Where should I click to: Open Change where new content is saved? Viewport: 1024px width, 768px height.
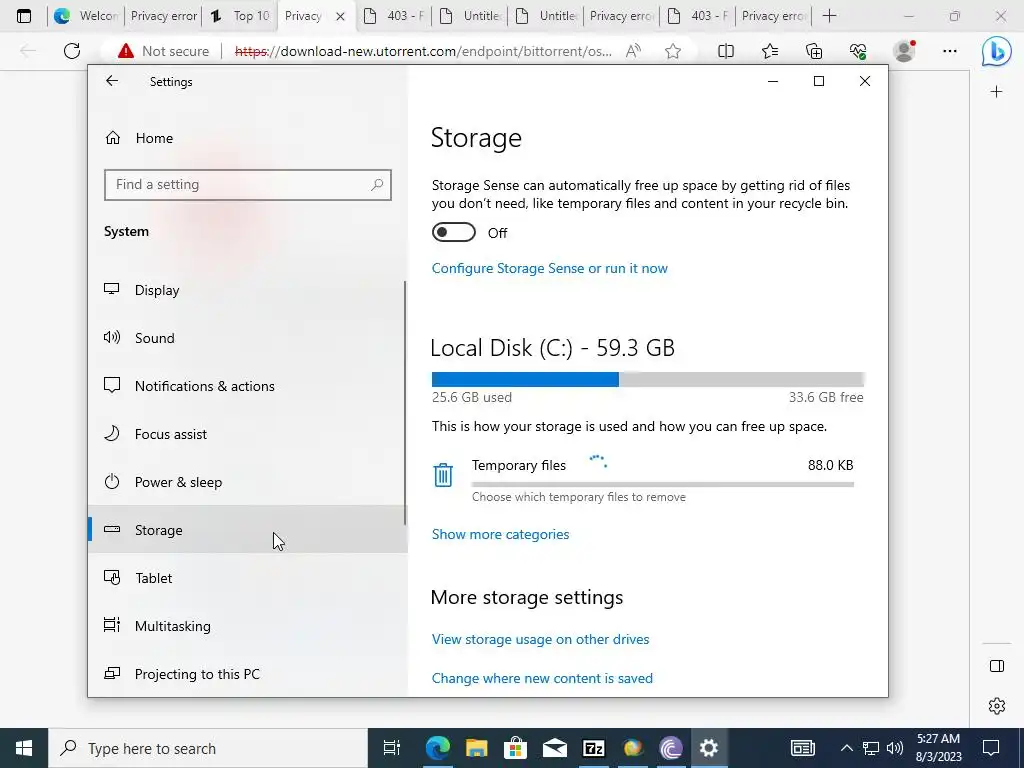[542, 678]
